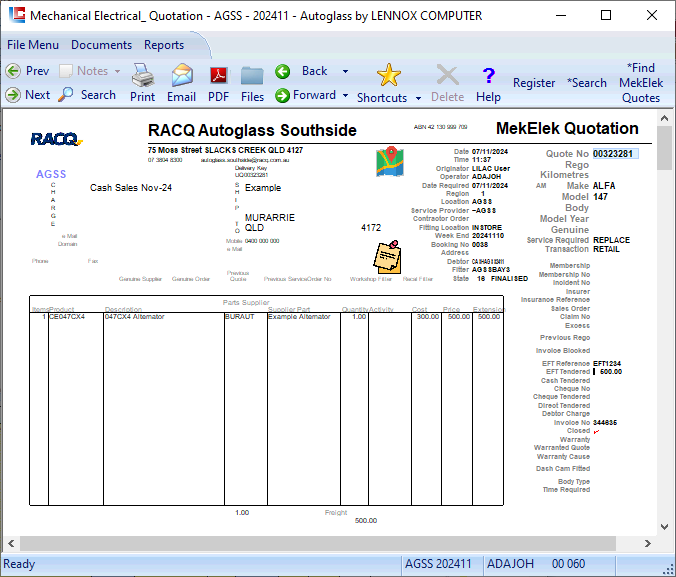This screenshot has height=577, width=676.
Task: Toggle the Closed checkmark
Action: coord(596,431)
